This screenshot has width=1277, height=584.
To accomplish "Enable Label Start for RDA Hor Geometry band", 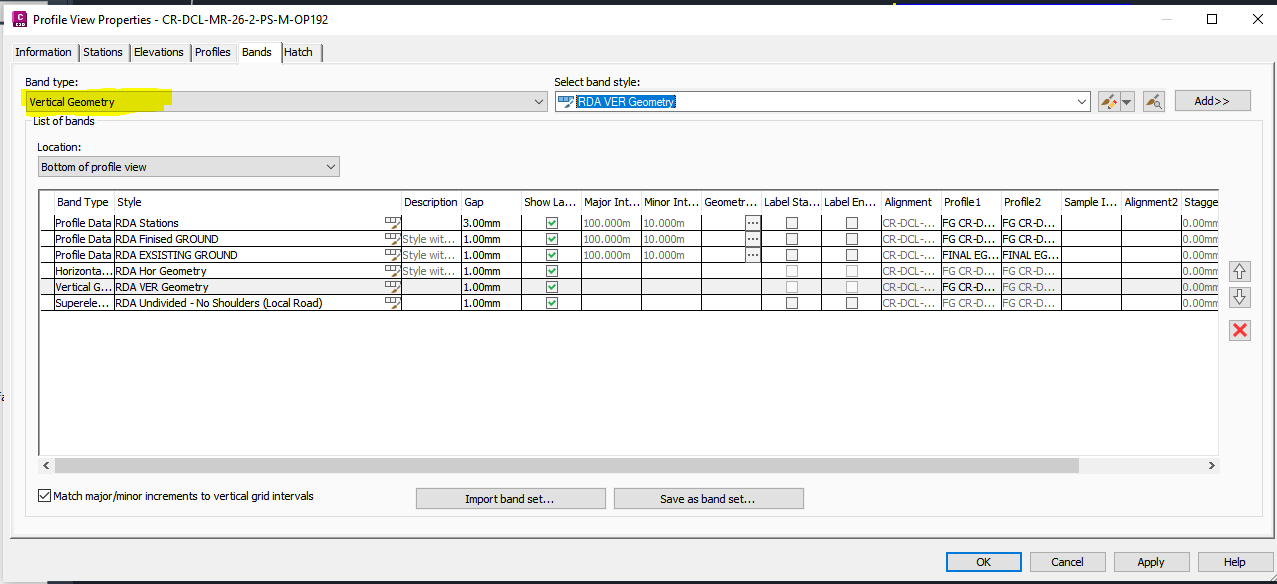I will 790,270.
